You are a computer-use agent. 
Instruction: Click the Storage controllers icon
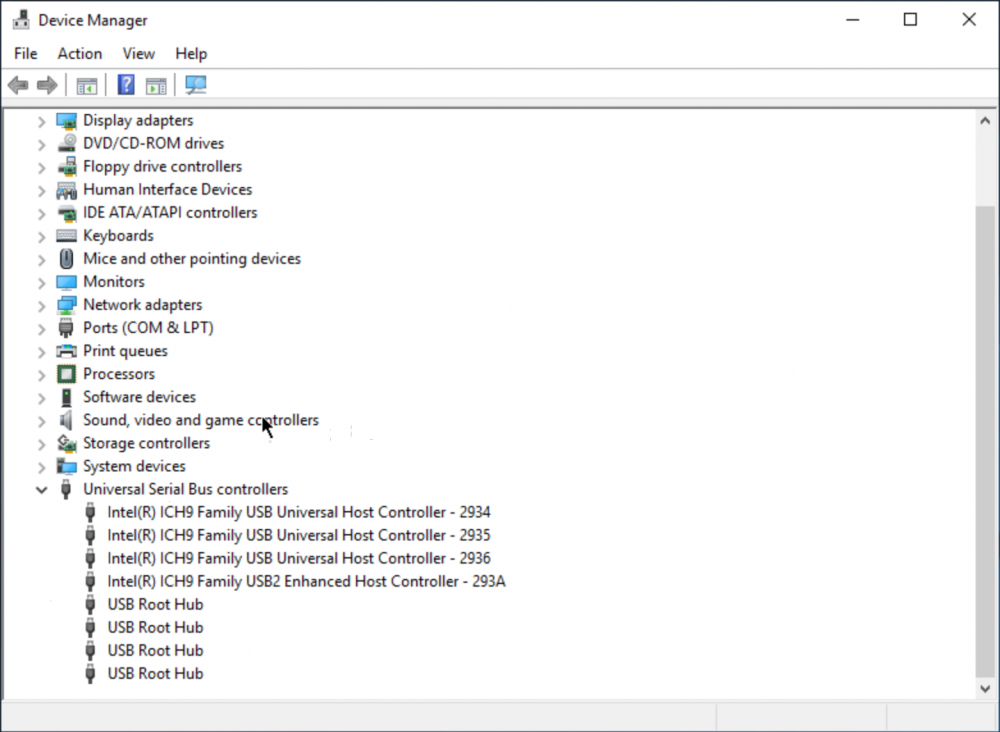click(x=66, y=443)
